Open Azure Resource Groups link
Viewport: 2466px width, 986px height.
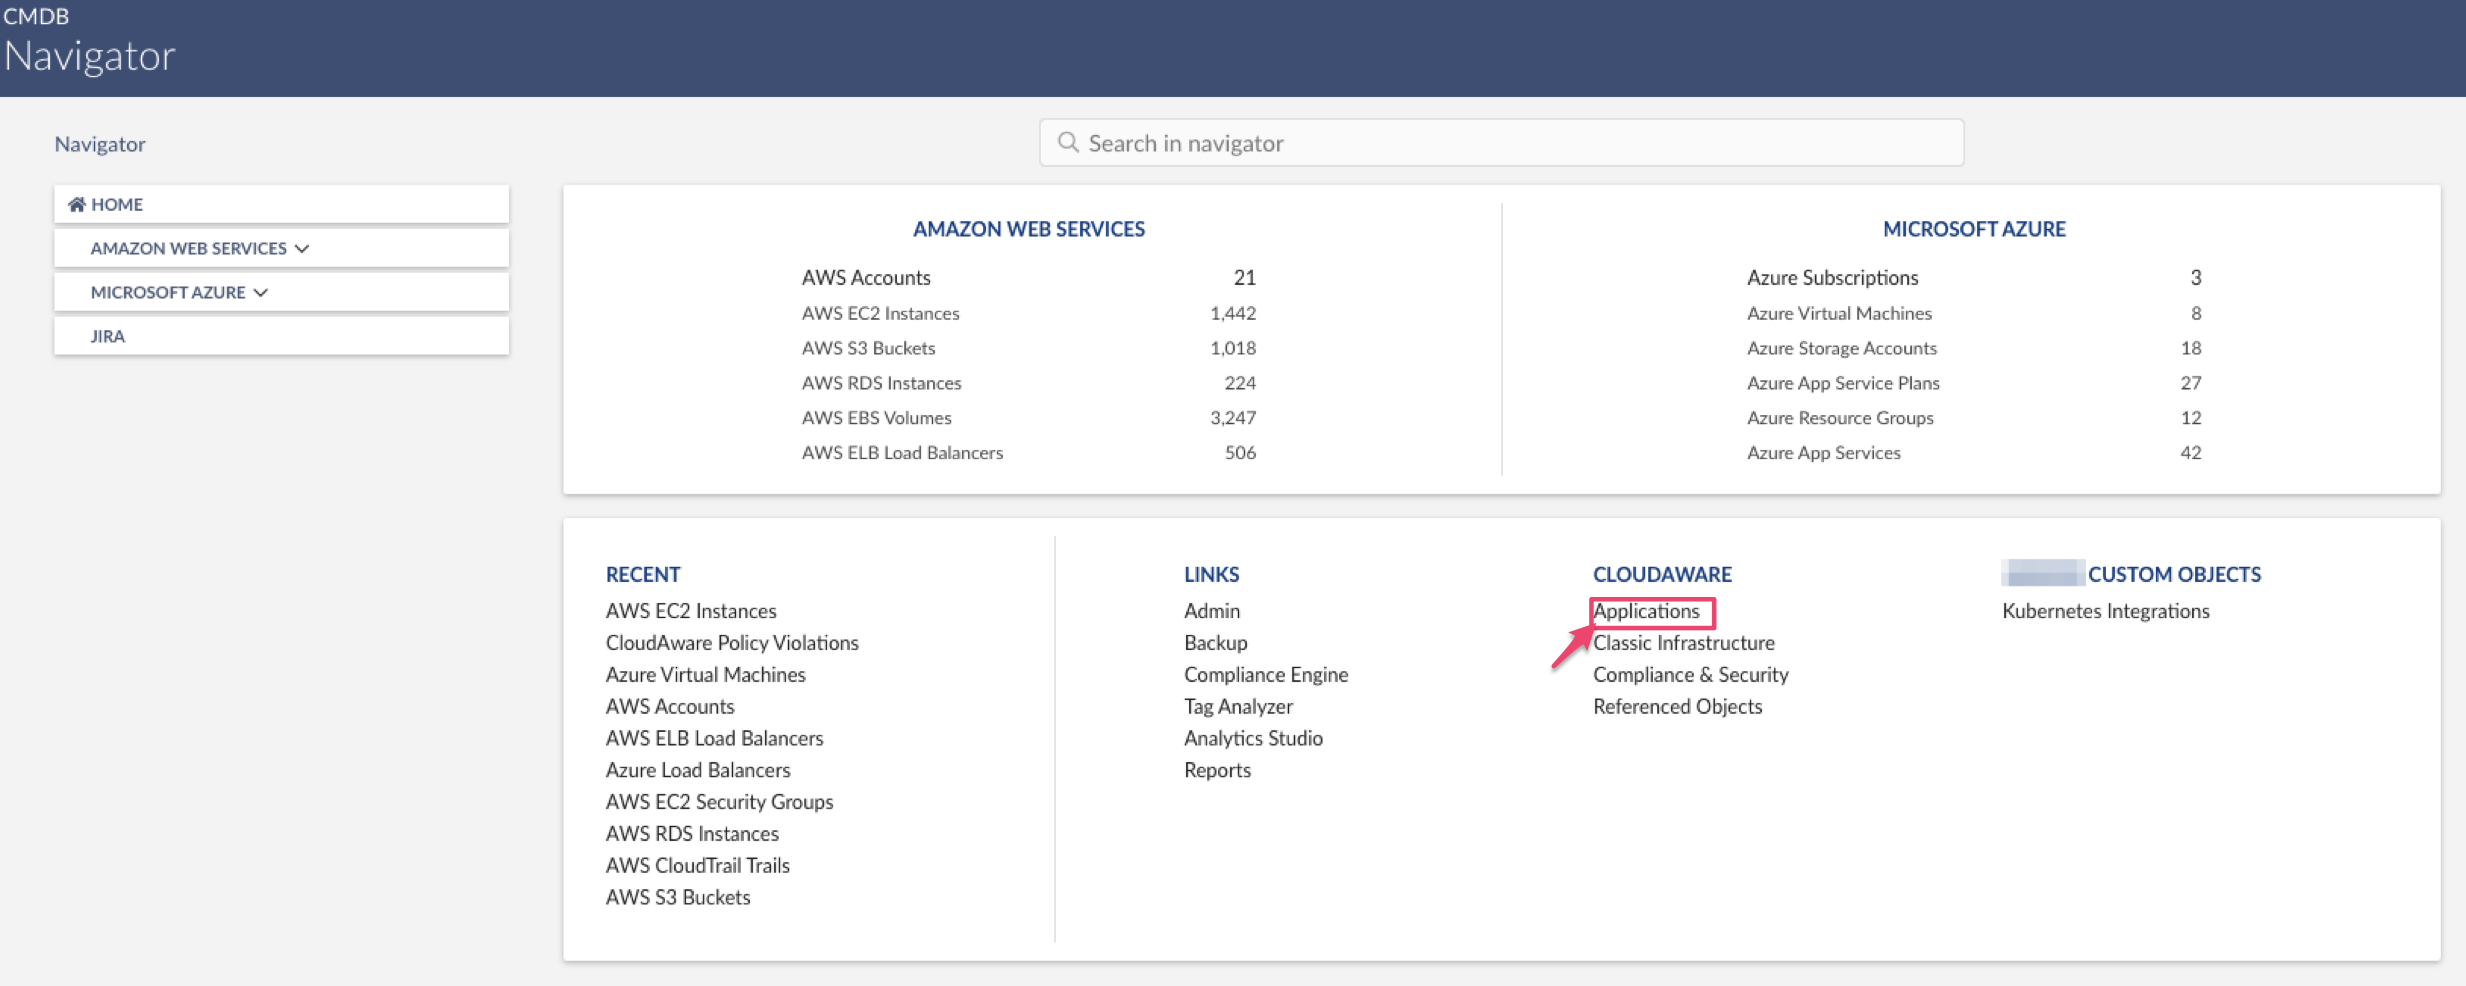[1840, 418]
